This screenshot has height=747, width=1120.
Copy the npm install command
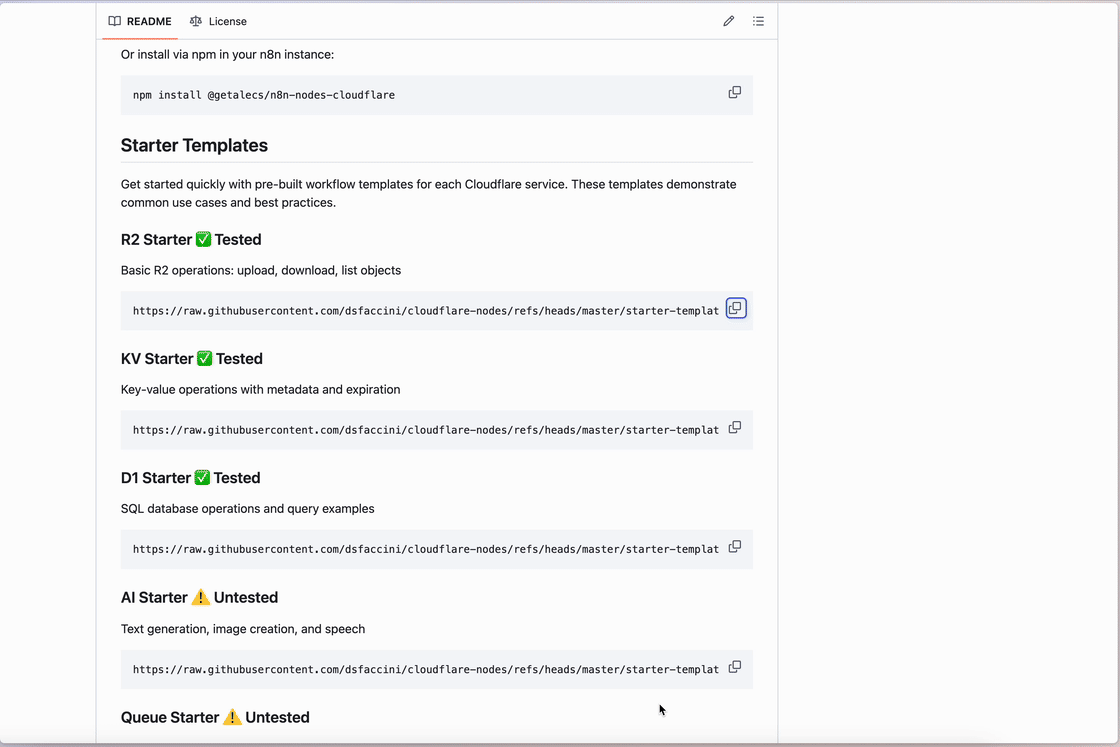[x=735, y=93]
